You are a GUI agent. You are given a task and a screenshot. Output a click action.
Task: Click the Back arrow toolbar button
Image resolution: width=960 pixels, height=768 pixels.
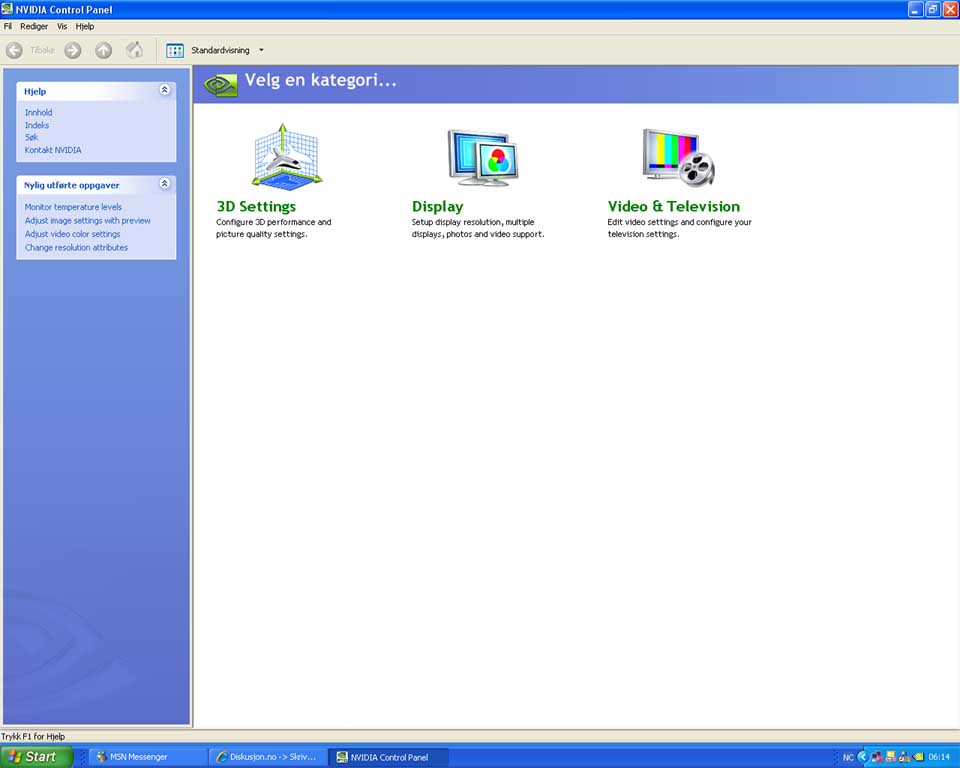14,50
